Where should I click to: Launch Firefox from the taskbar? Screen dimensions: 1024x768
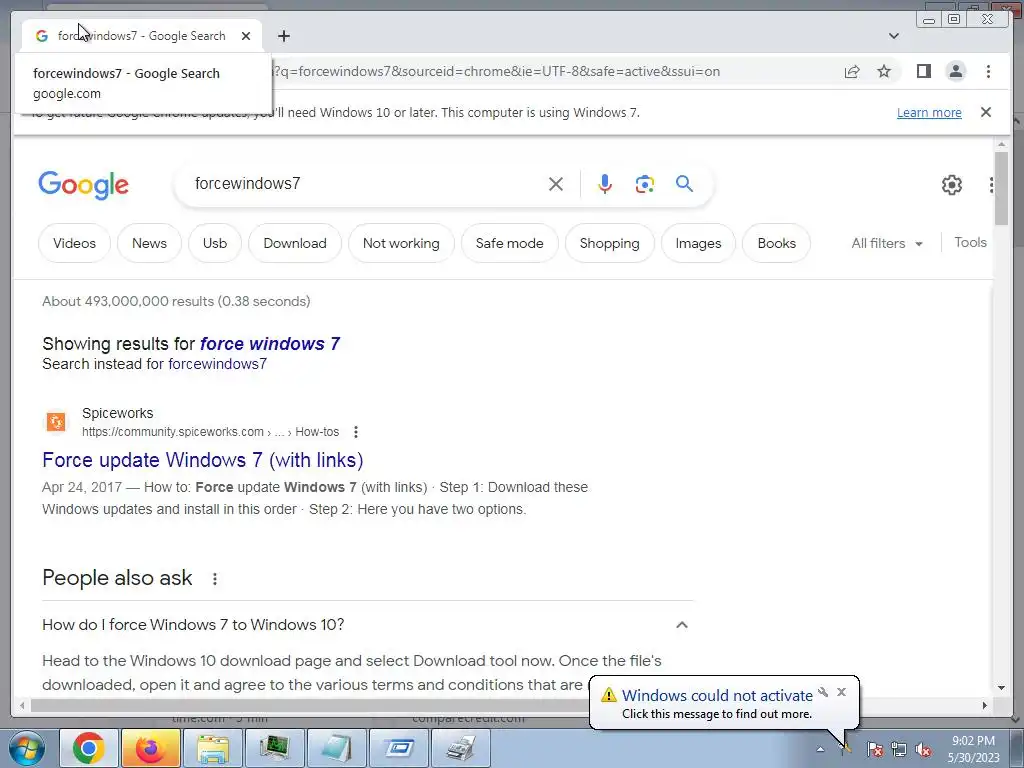[x=150, y=748]
